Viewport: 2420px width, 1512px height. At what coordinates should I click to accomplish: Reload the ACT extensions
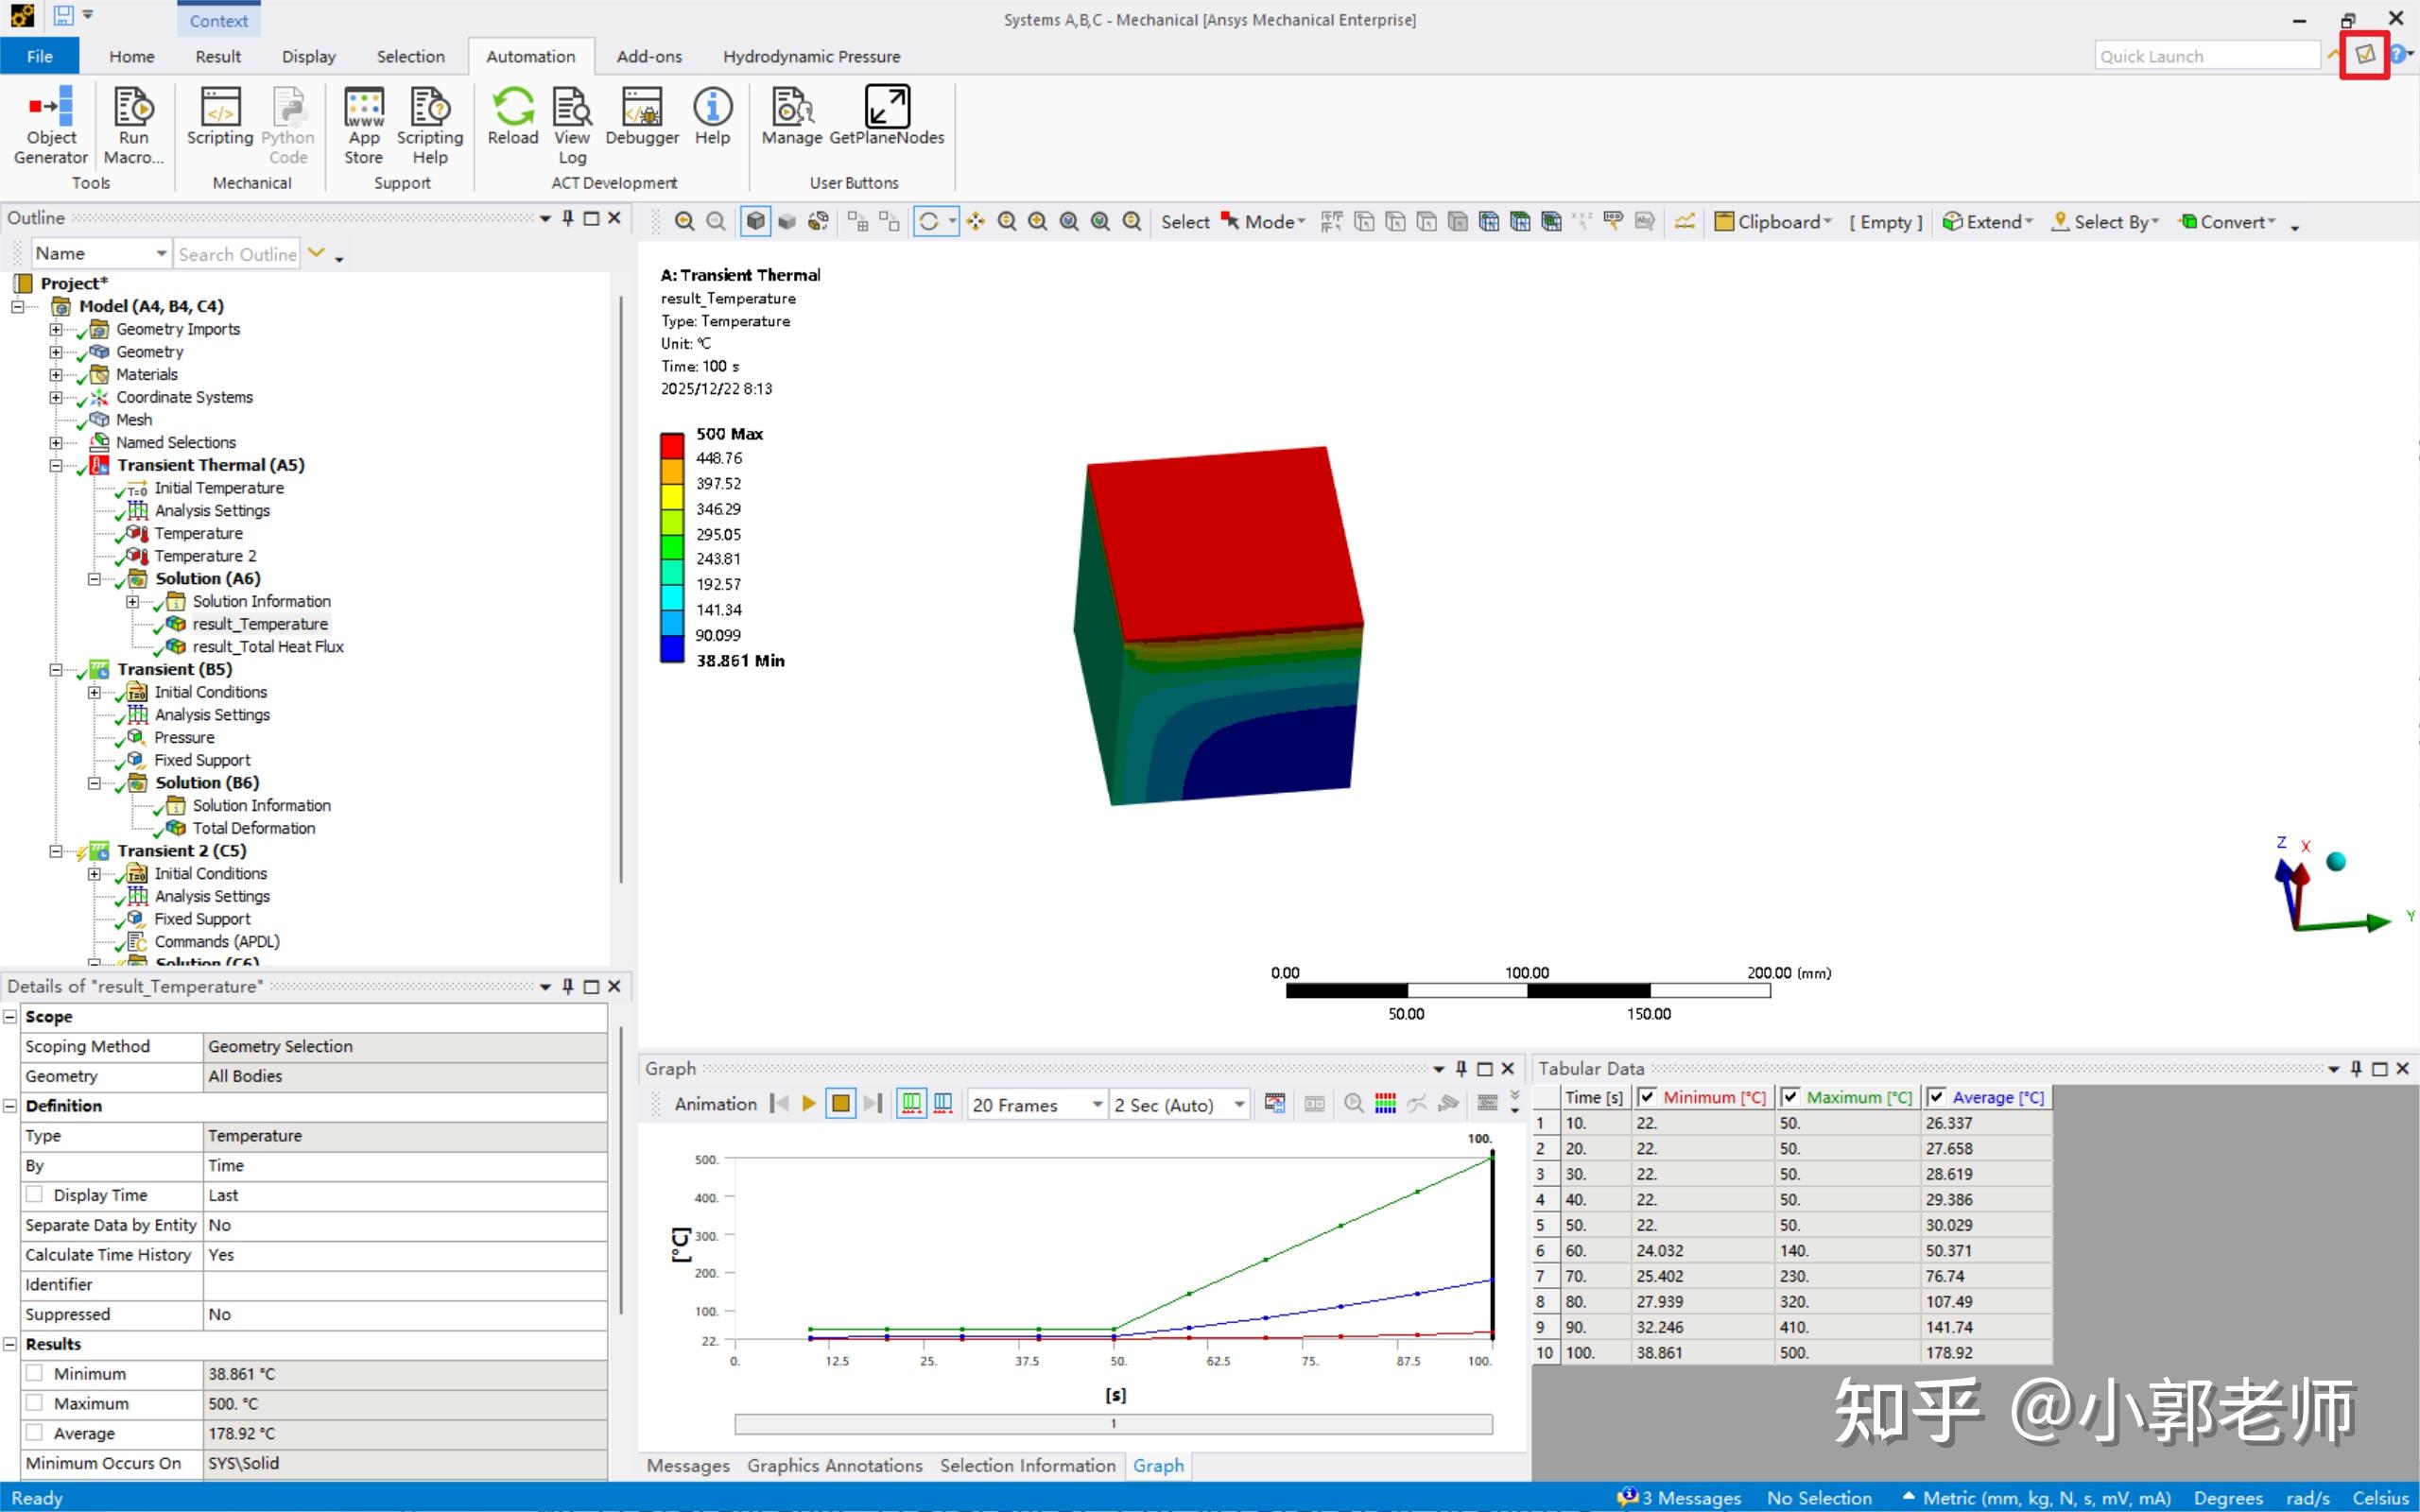[513, 117]
